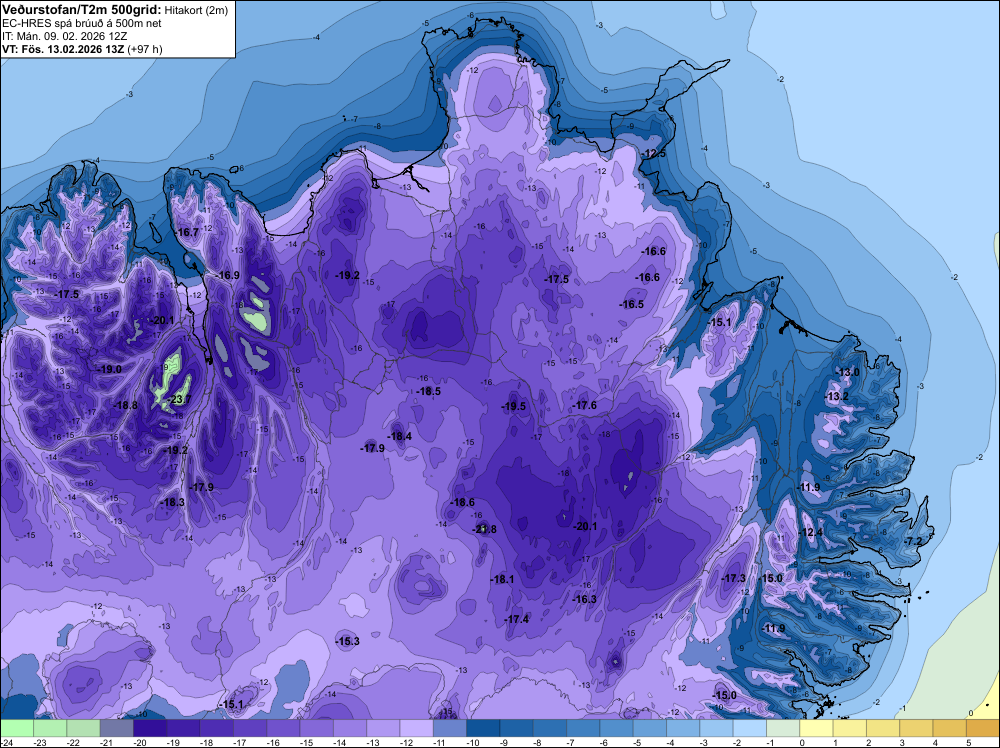Select the -13.2 temperature label
1000x748 pixels.
point(837,397)
